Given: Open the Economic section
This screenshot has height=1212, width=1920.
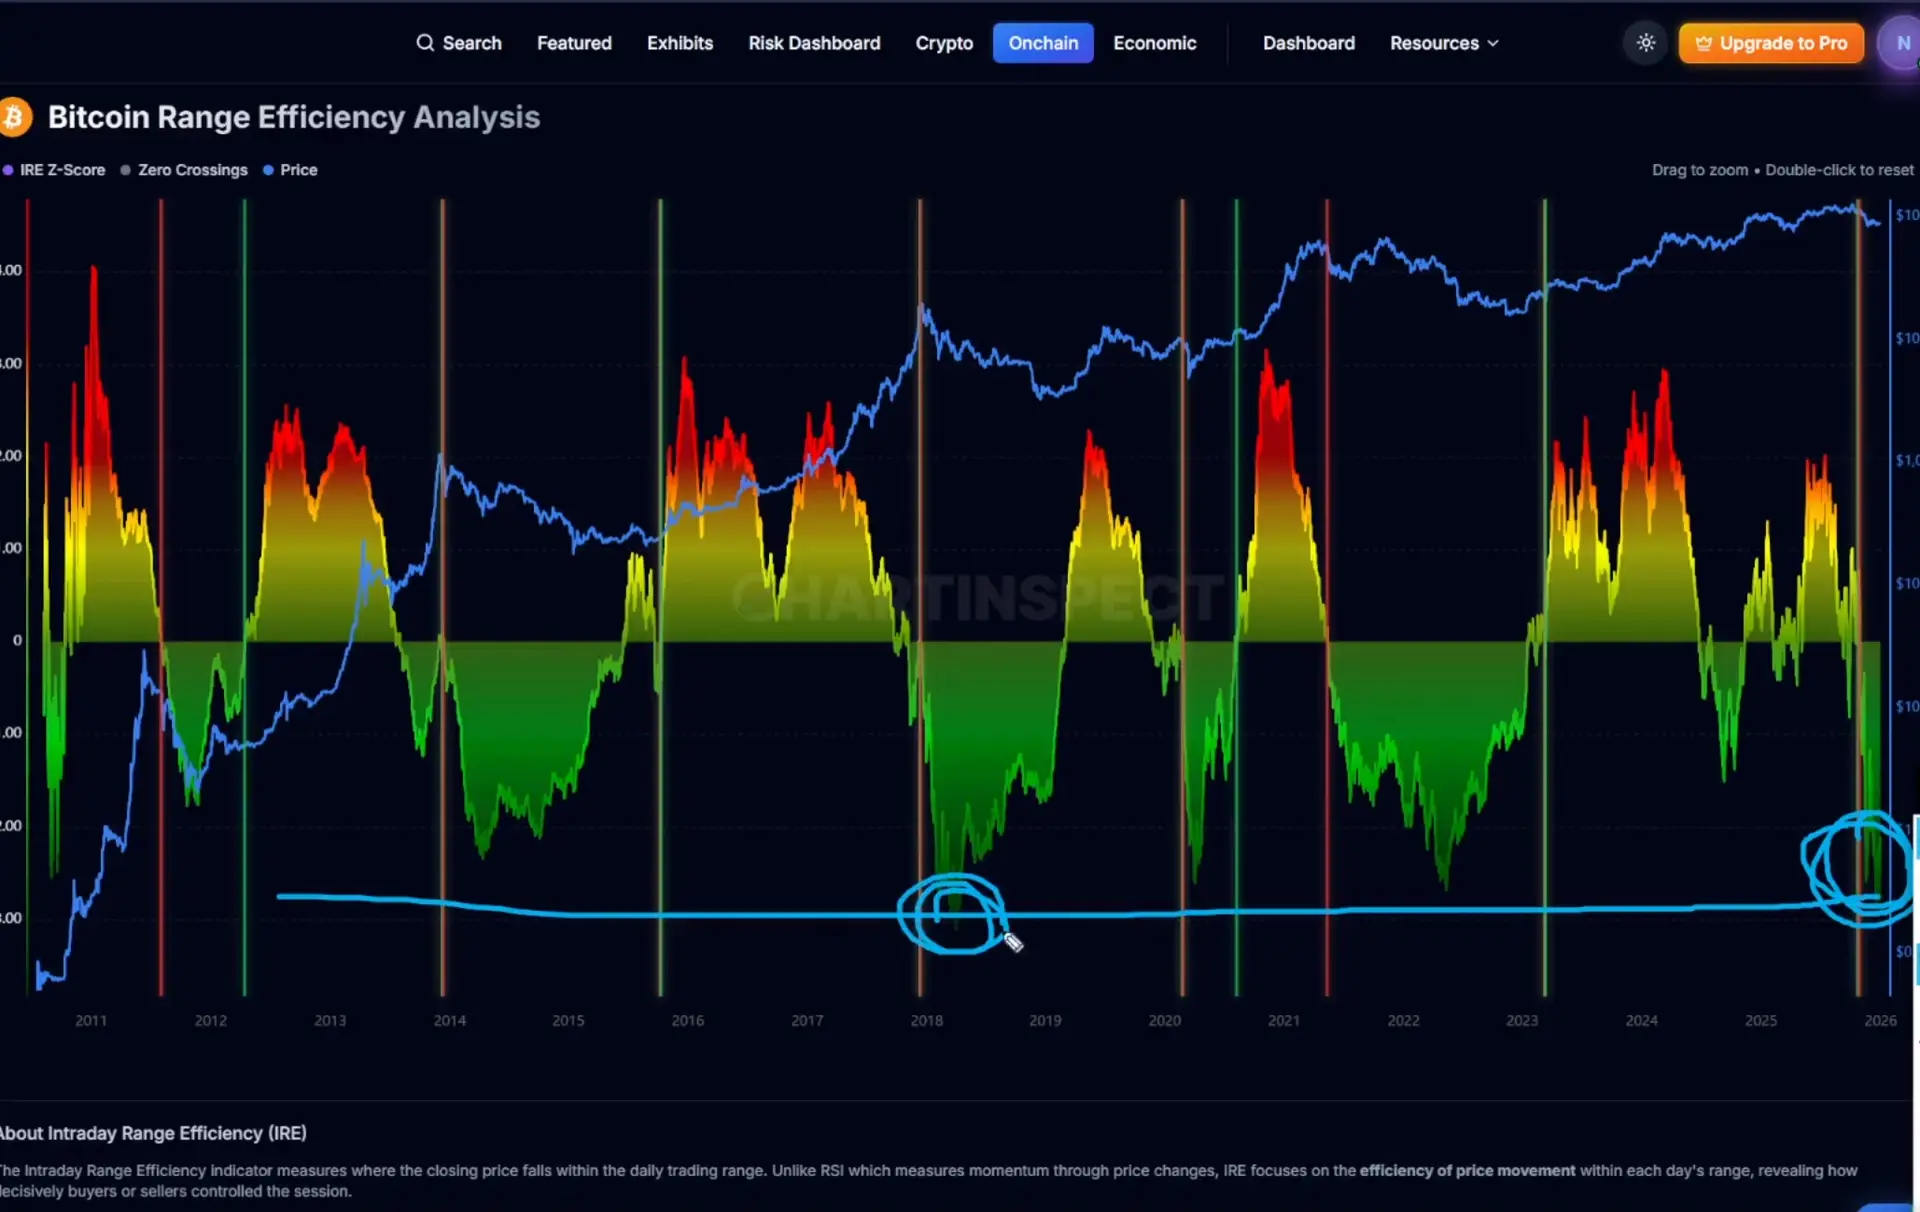Looking at the screenshot, I should [1154, 43].
